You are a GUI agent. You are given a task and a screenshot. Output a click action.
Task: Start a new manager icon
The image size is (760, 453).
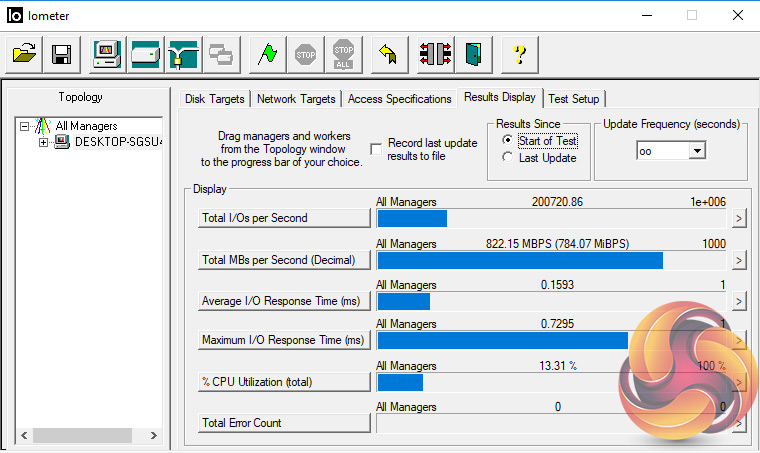[108, 54]
